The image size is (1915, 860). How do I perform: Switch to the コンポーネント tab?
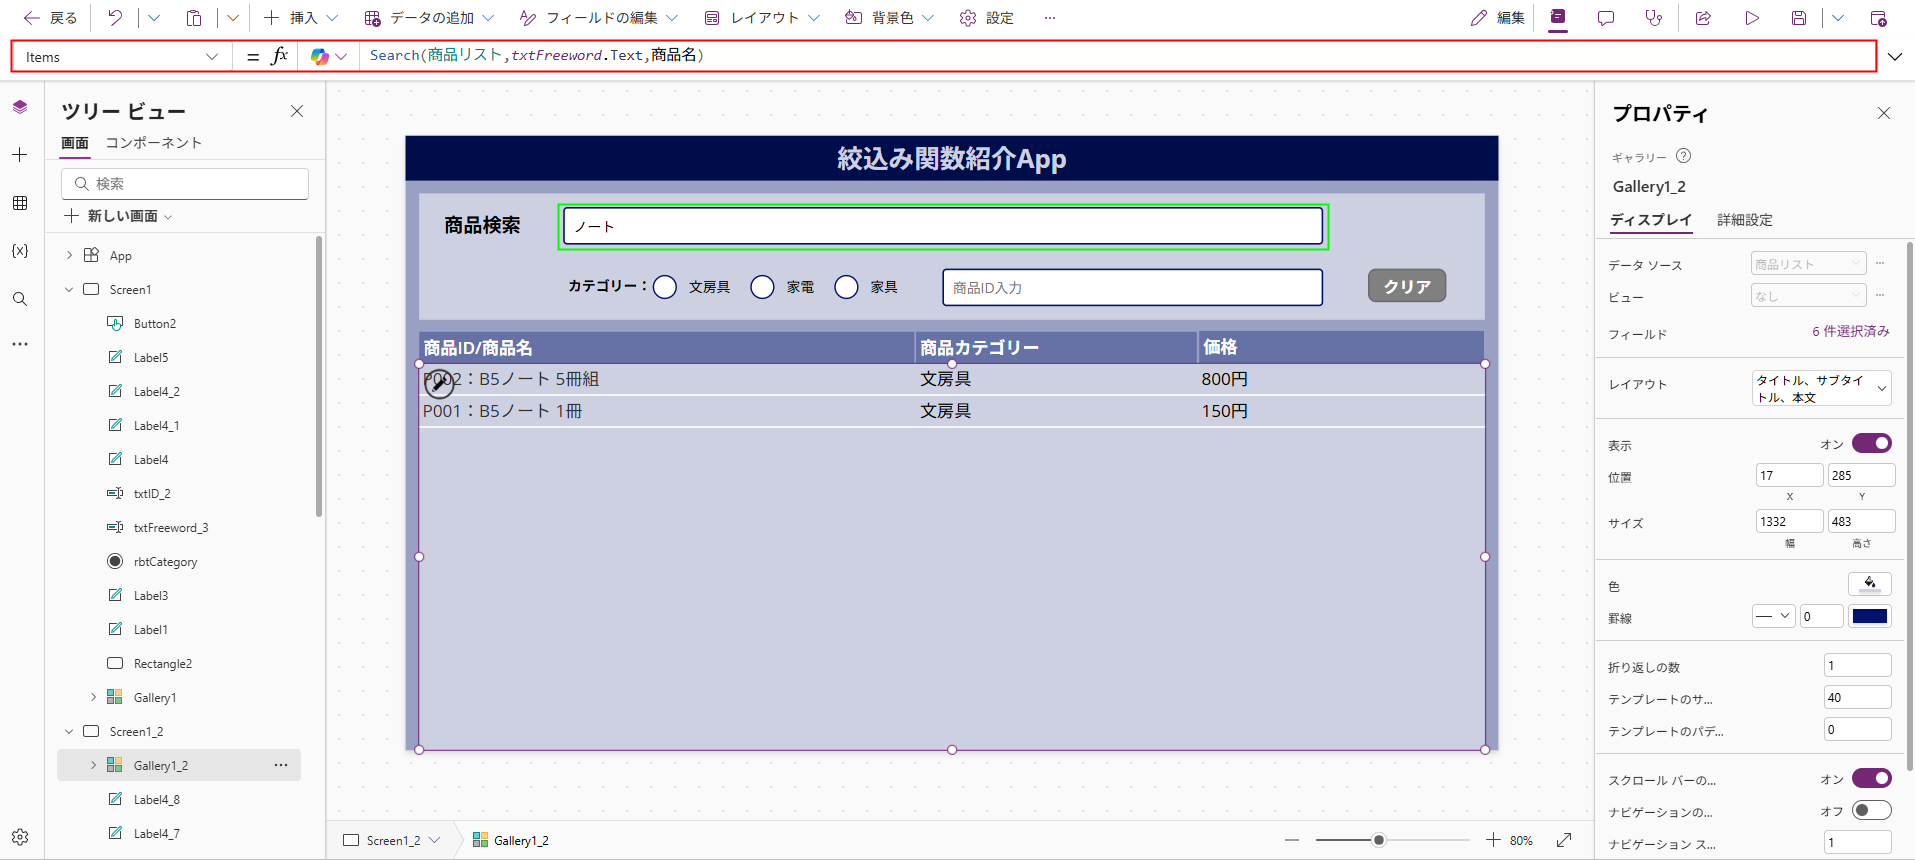[x=154, y=143]
